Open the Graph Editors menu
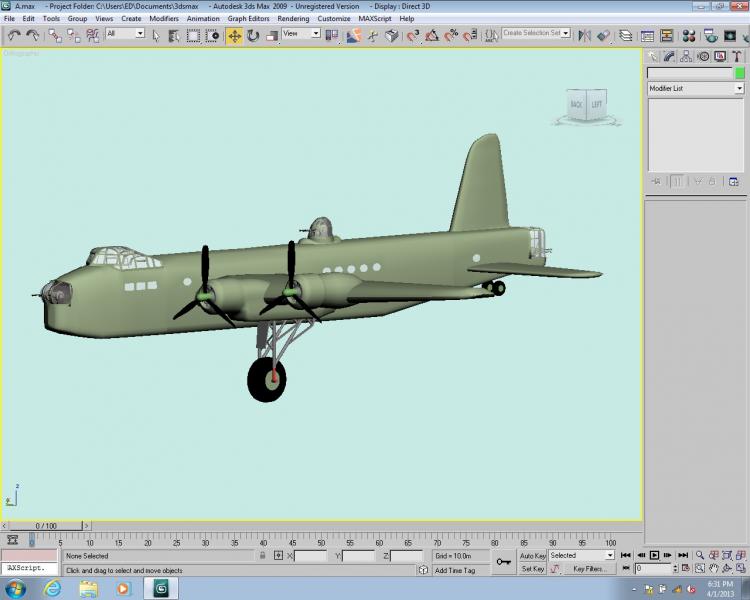Viewport: 750px width, 600px height. click(248, 19)
